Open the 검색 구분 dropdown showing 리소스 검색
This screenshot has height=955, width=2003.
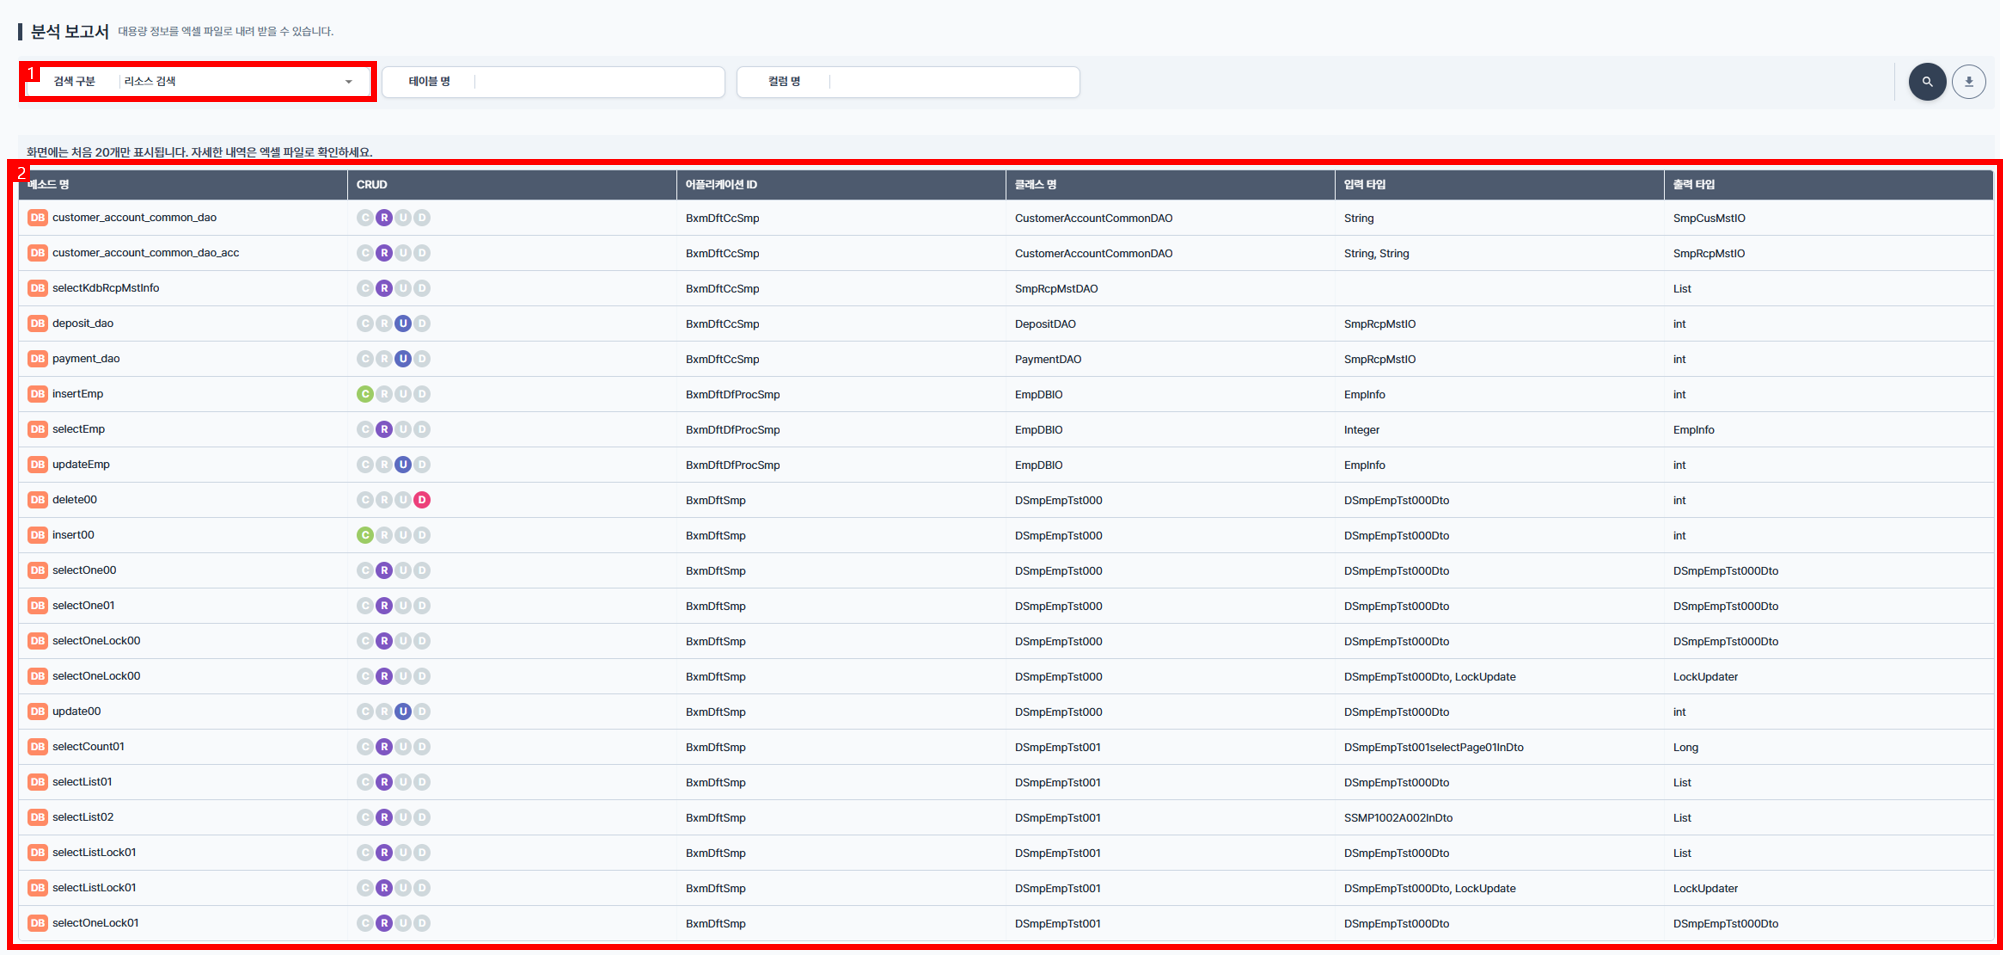point(198,82)
